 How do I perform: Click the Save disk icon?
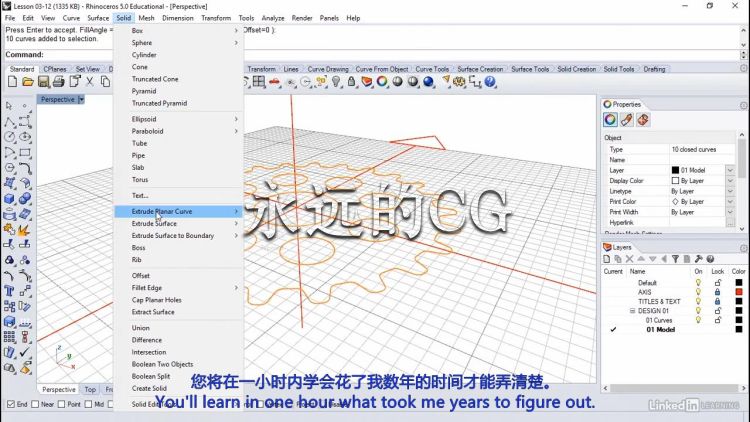coord(44,82)
